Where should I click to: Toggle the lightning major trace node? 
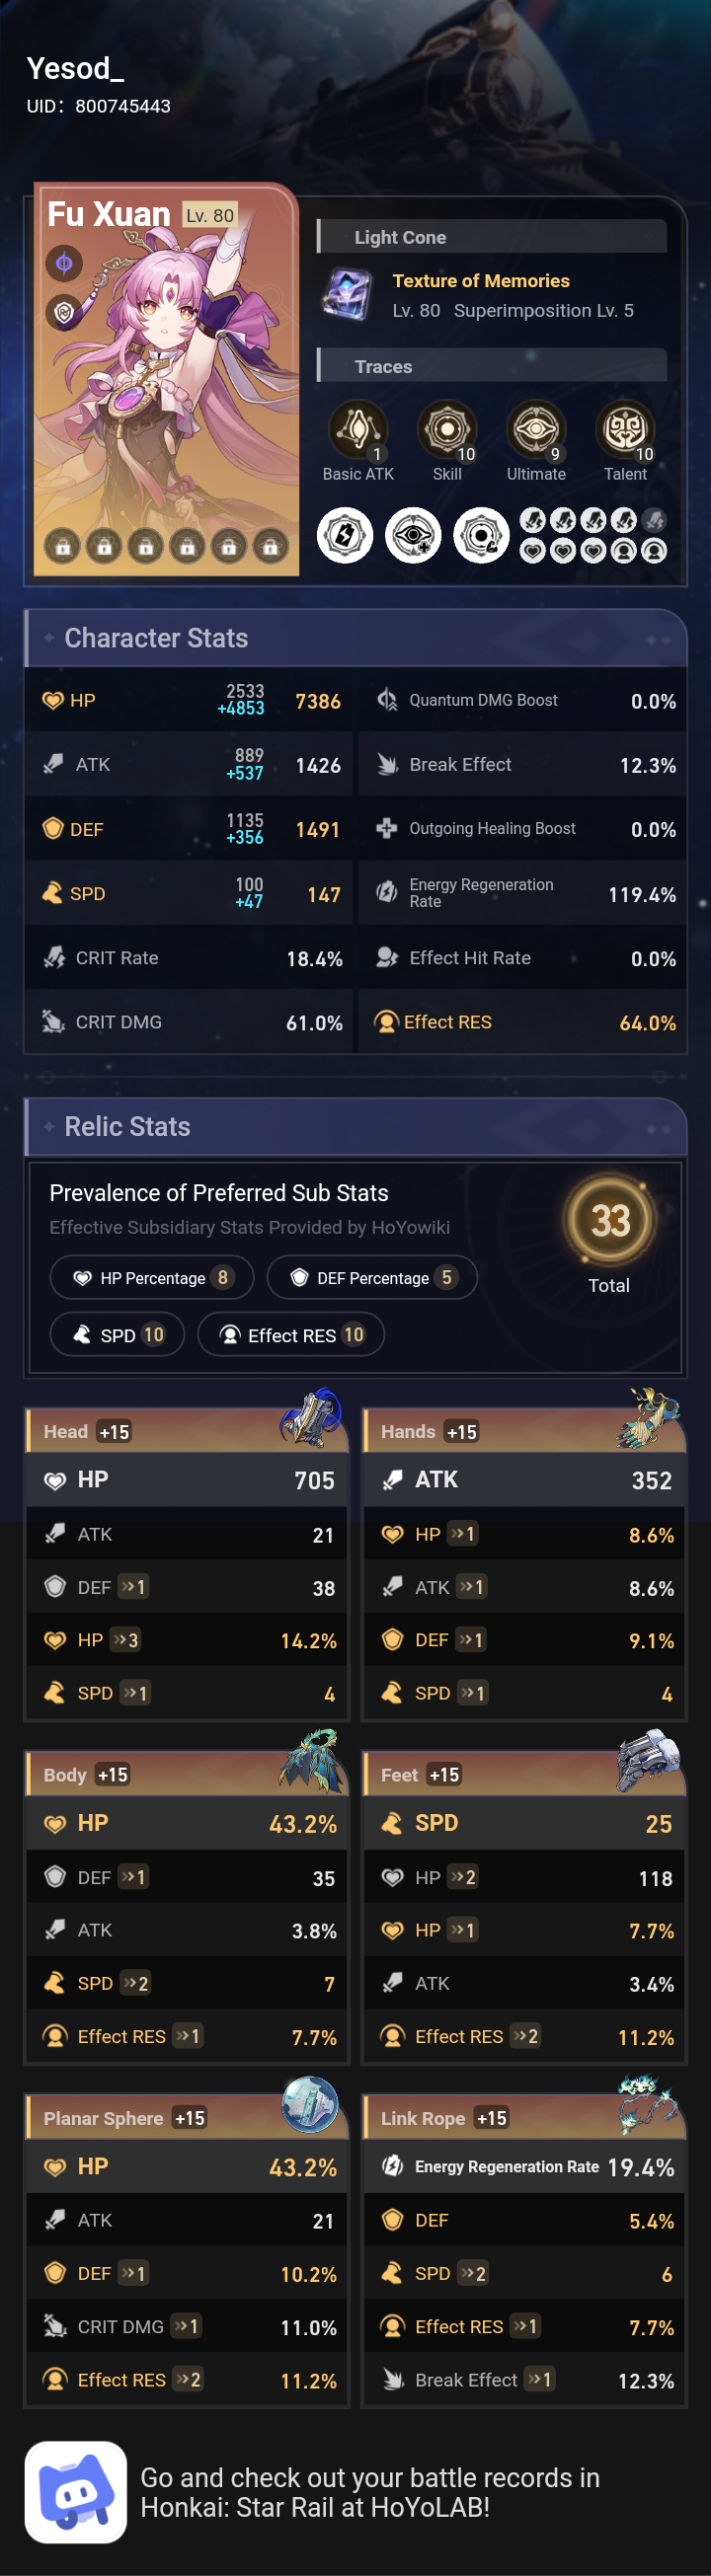(x=344, y=535)
